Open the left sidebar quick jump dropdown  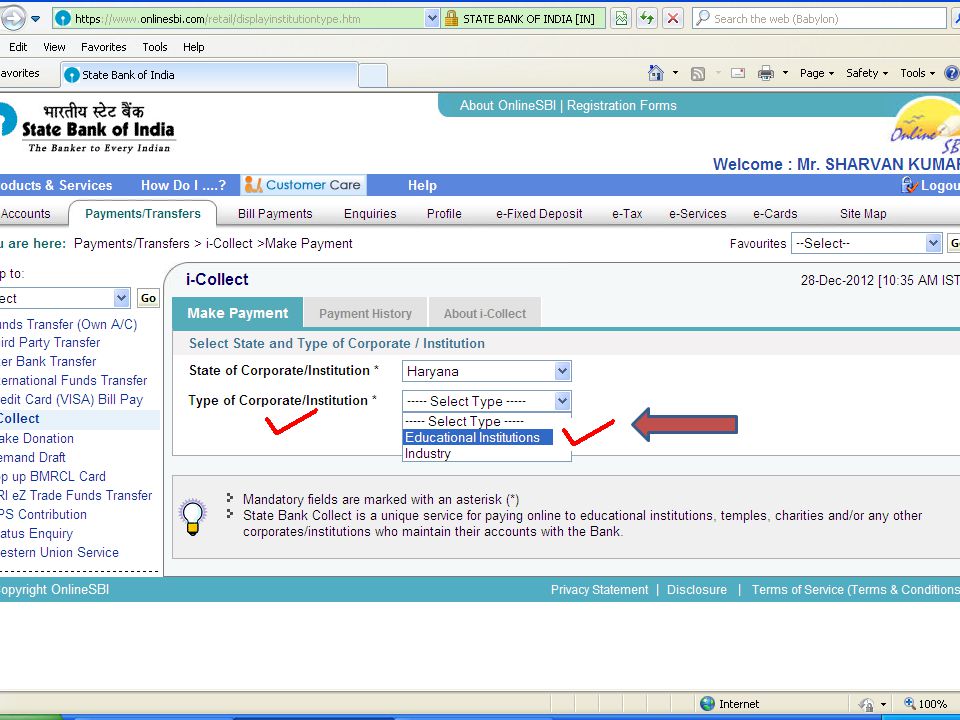pyautogui.click(x=64, y=298)
